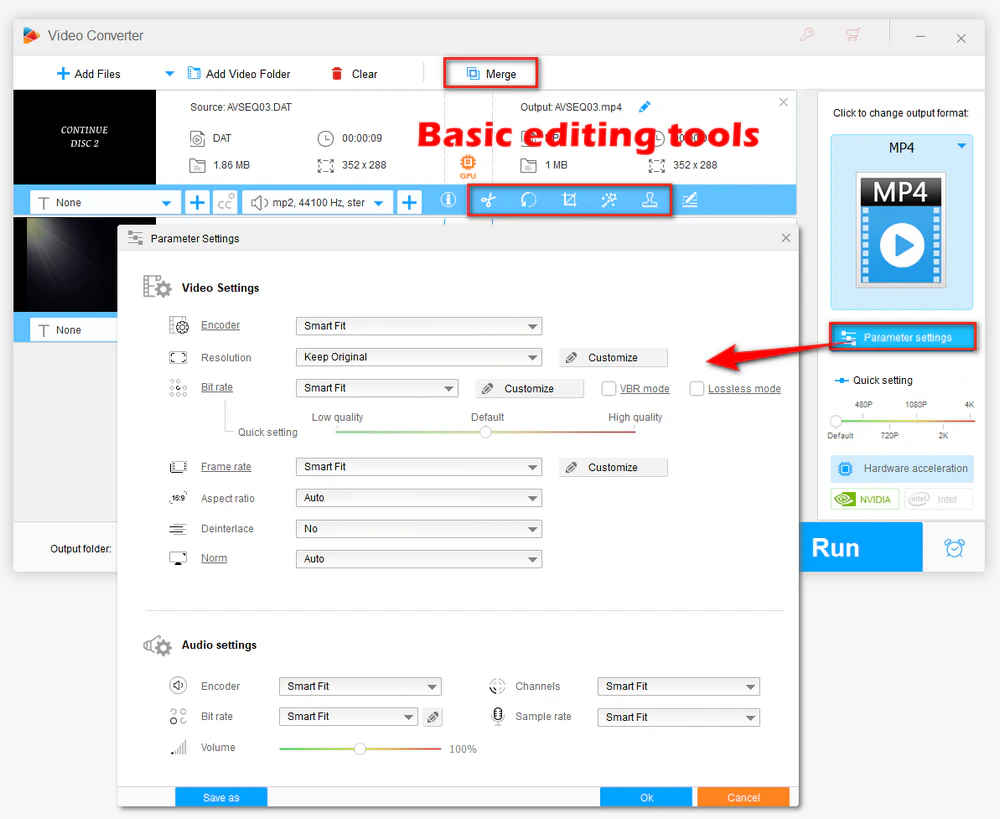Open the Add Files dropdown arrow
The image size is (1000, 819).
coord(170,73)
